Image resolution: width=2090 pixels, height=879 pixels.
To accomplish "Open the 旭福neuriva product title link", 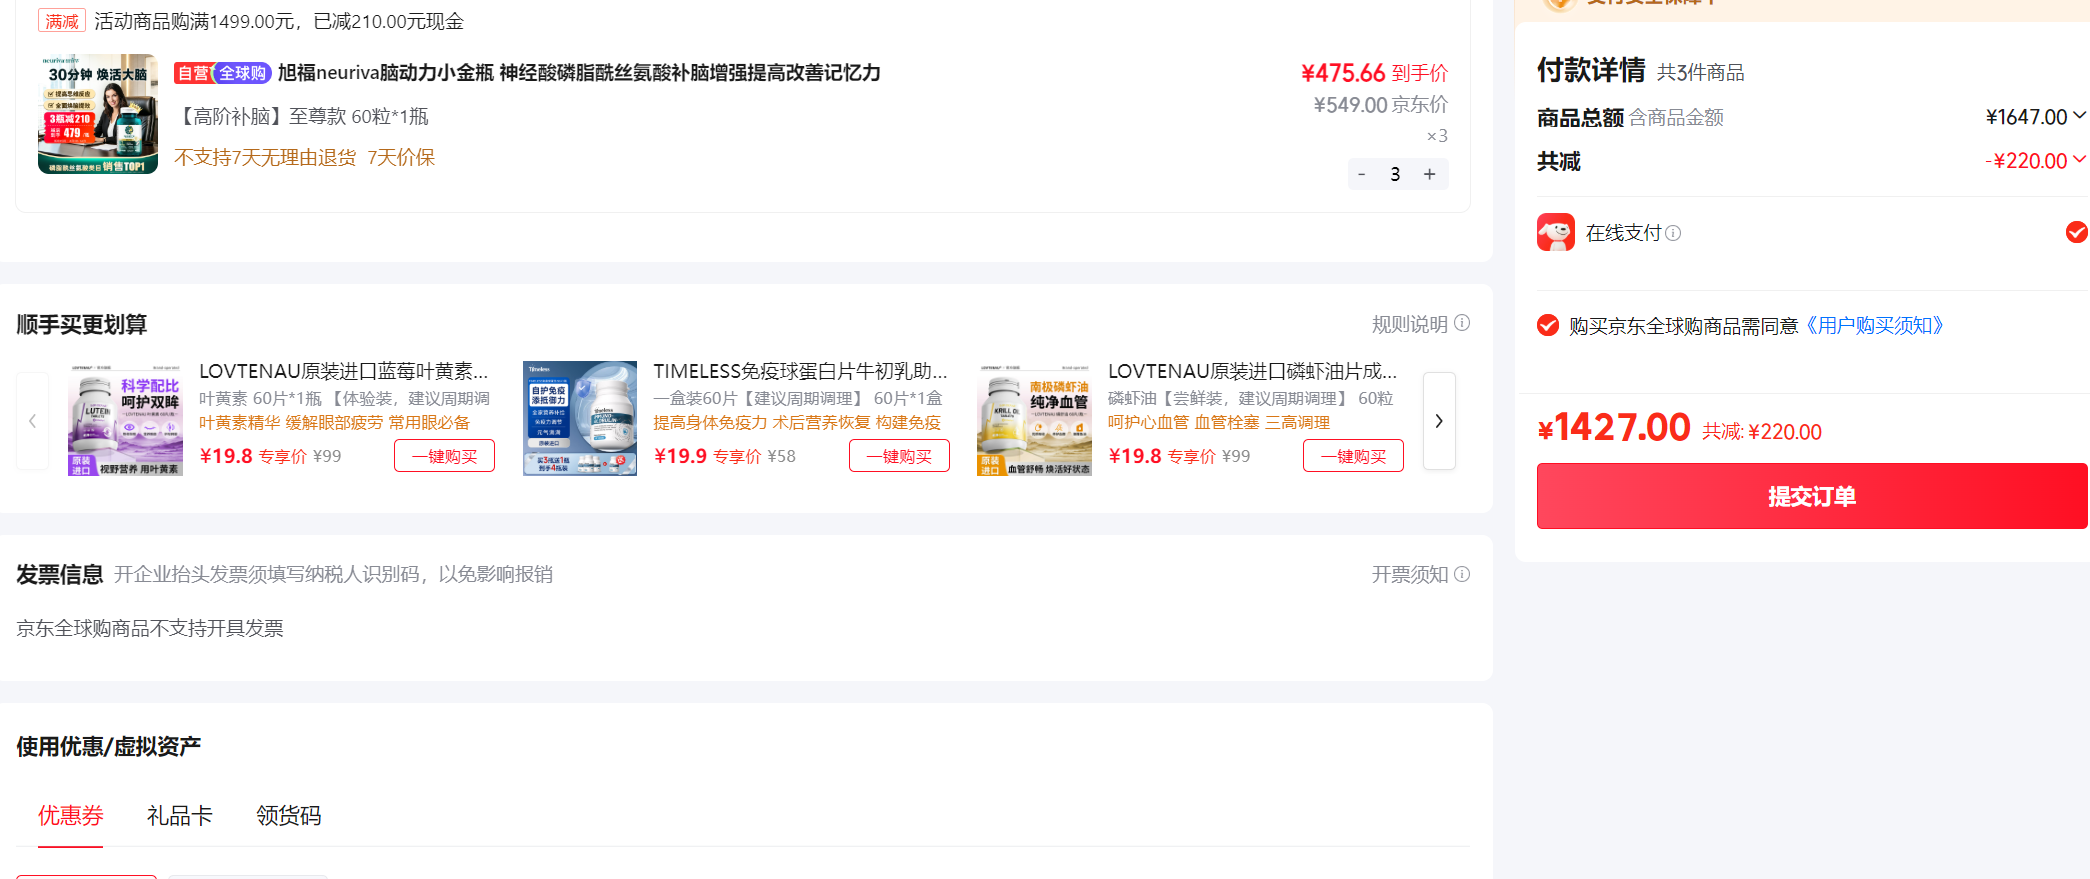I will coord(579,73).
